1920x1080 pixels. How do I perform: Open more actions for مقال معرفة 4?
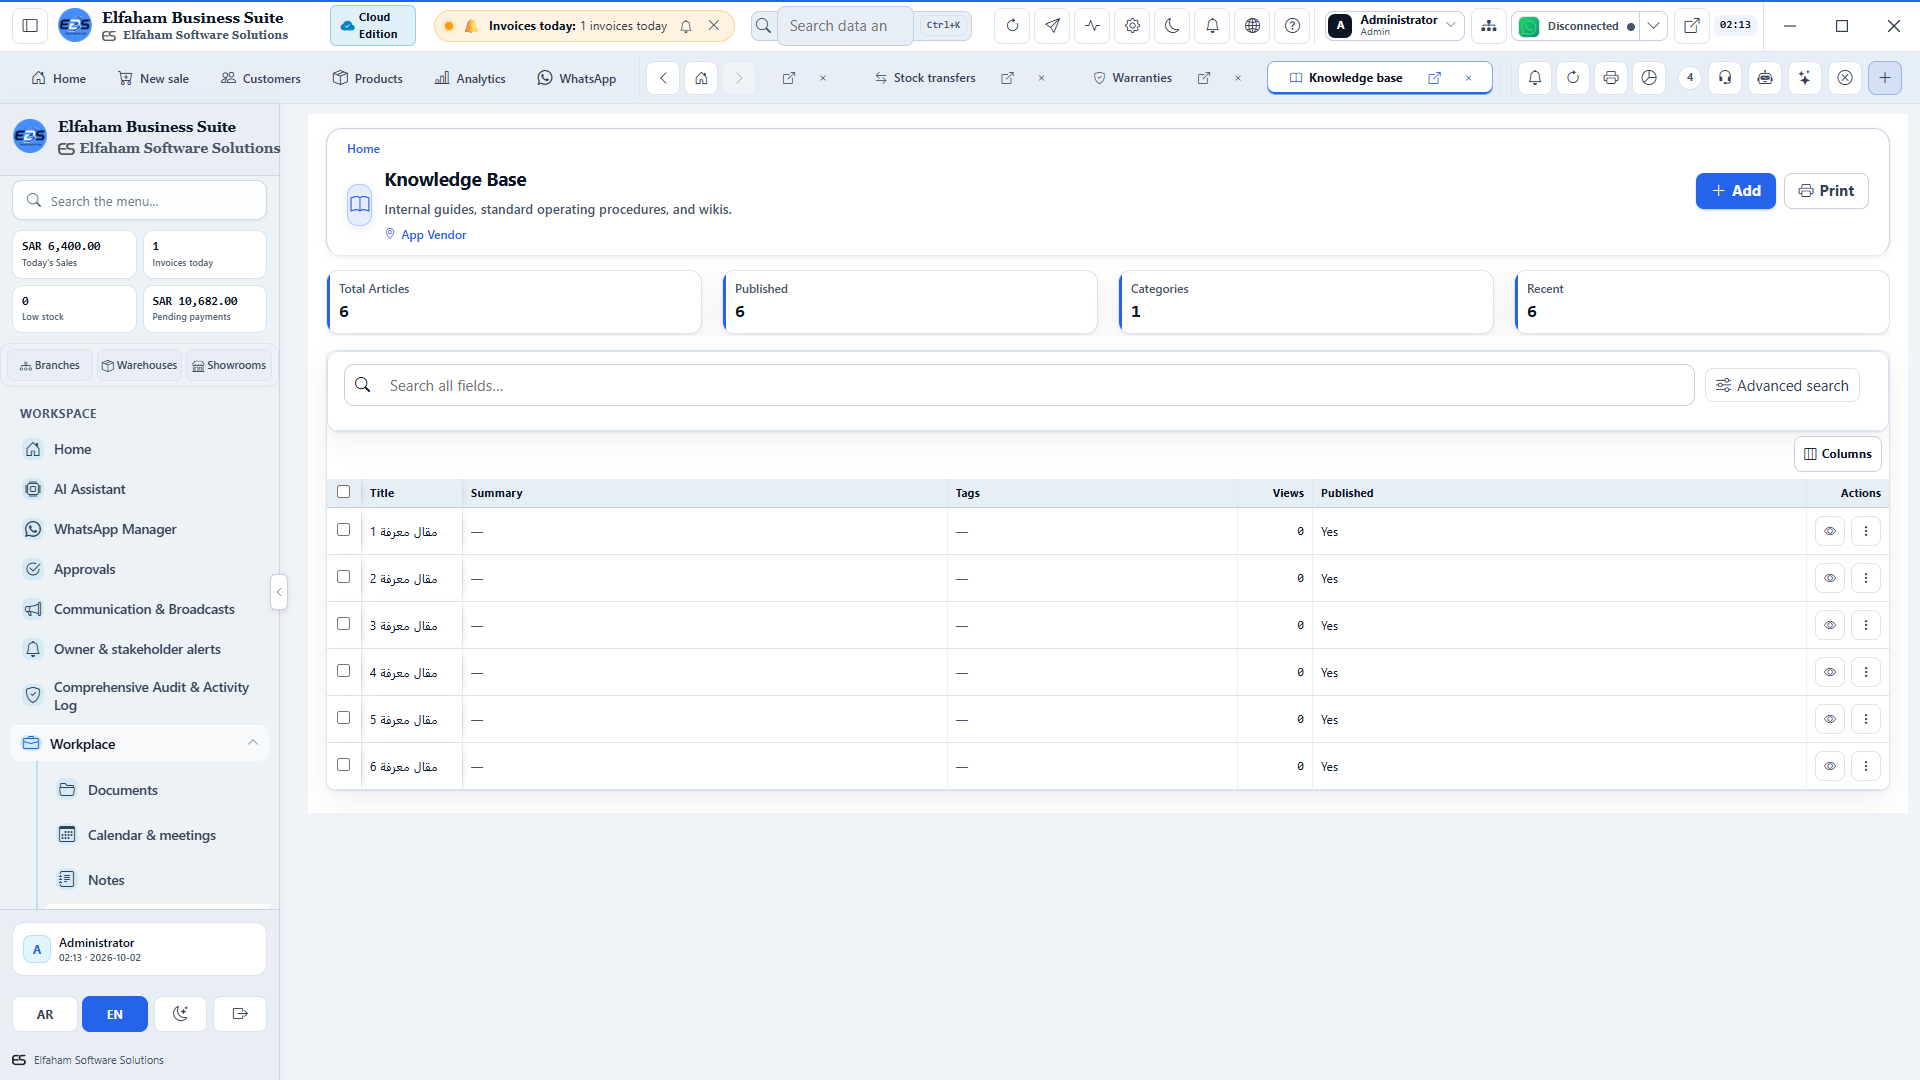1866,672
